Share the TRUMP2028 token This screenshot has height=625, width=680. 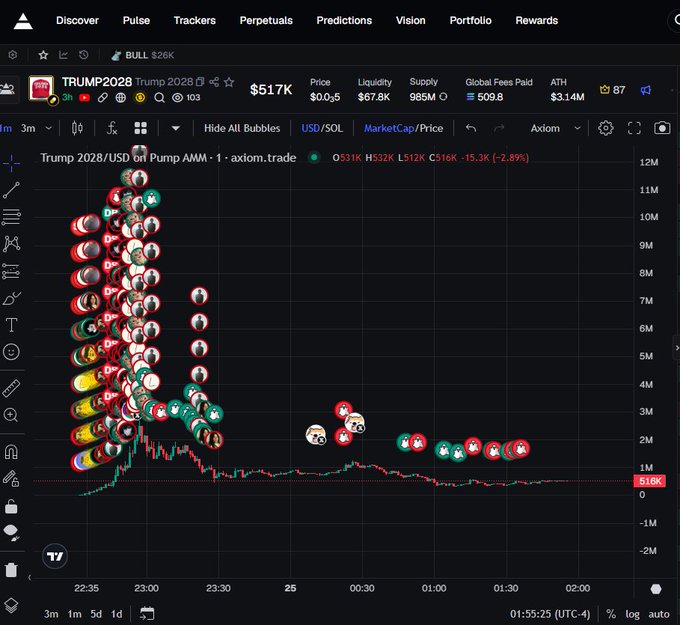pos(214,82)
